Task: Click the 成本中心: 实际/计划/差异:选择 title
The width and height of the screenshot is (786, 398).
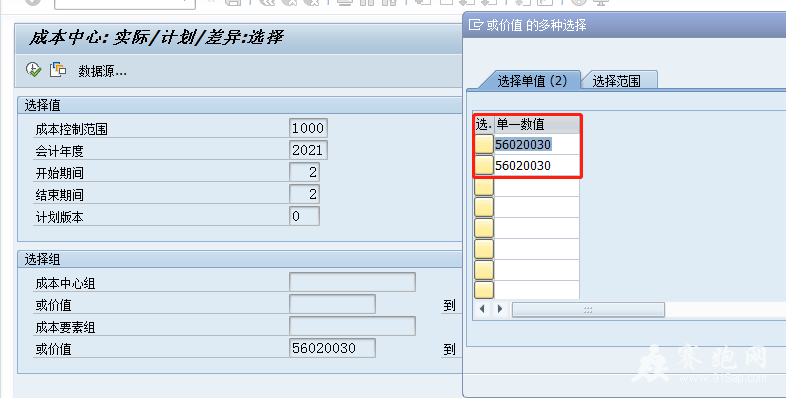Action: (156, 38)
